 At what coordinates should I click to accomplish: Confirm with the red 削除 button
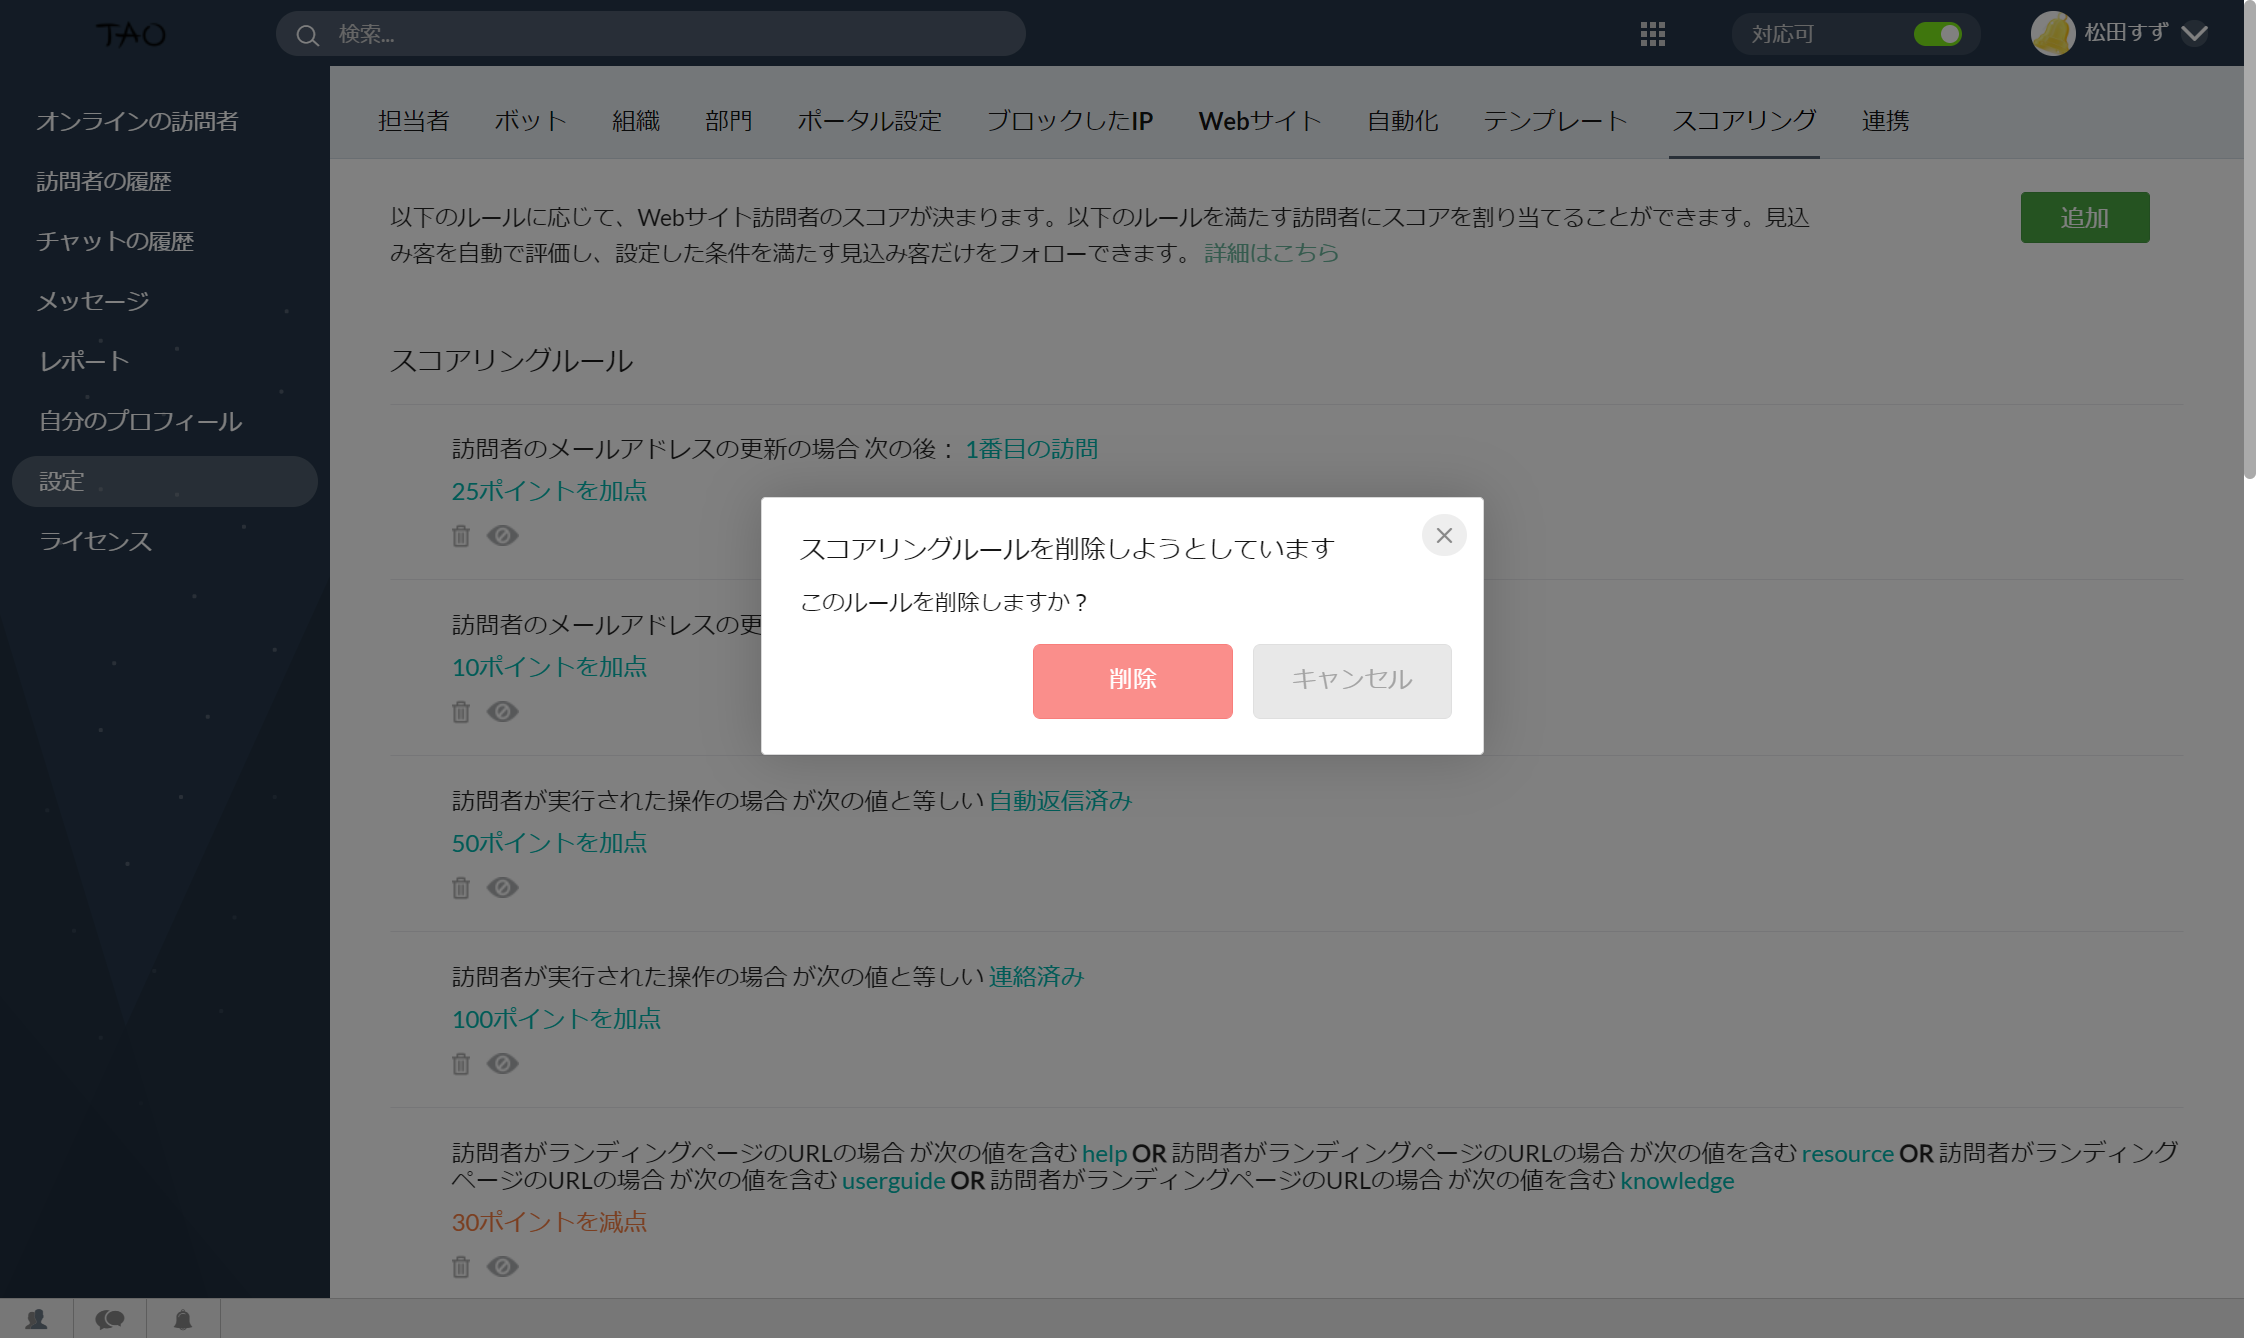click(x=1132, y=681)
